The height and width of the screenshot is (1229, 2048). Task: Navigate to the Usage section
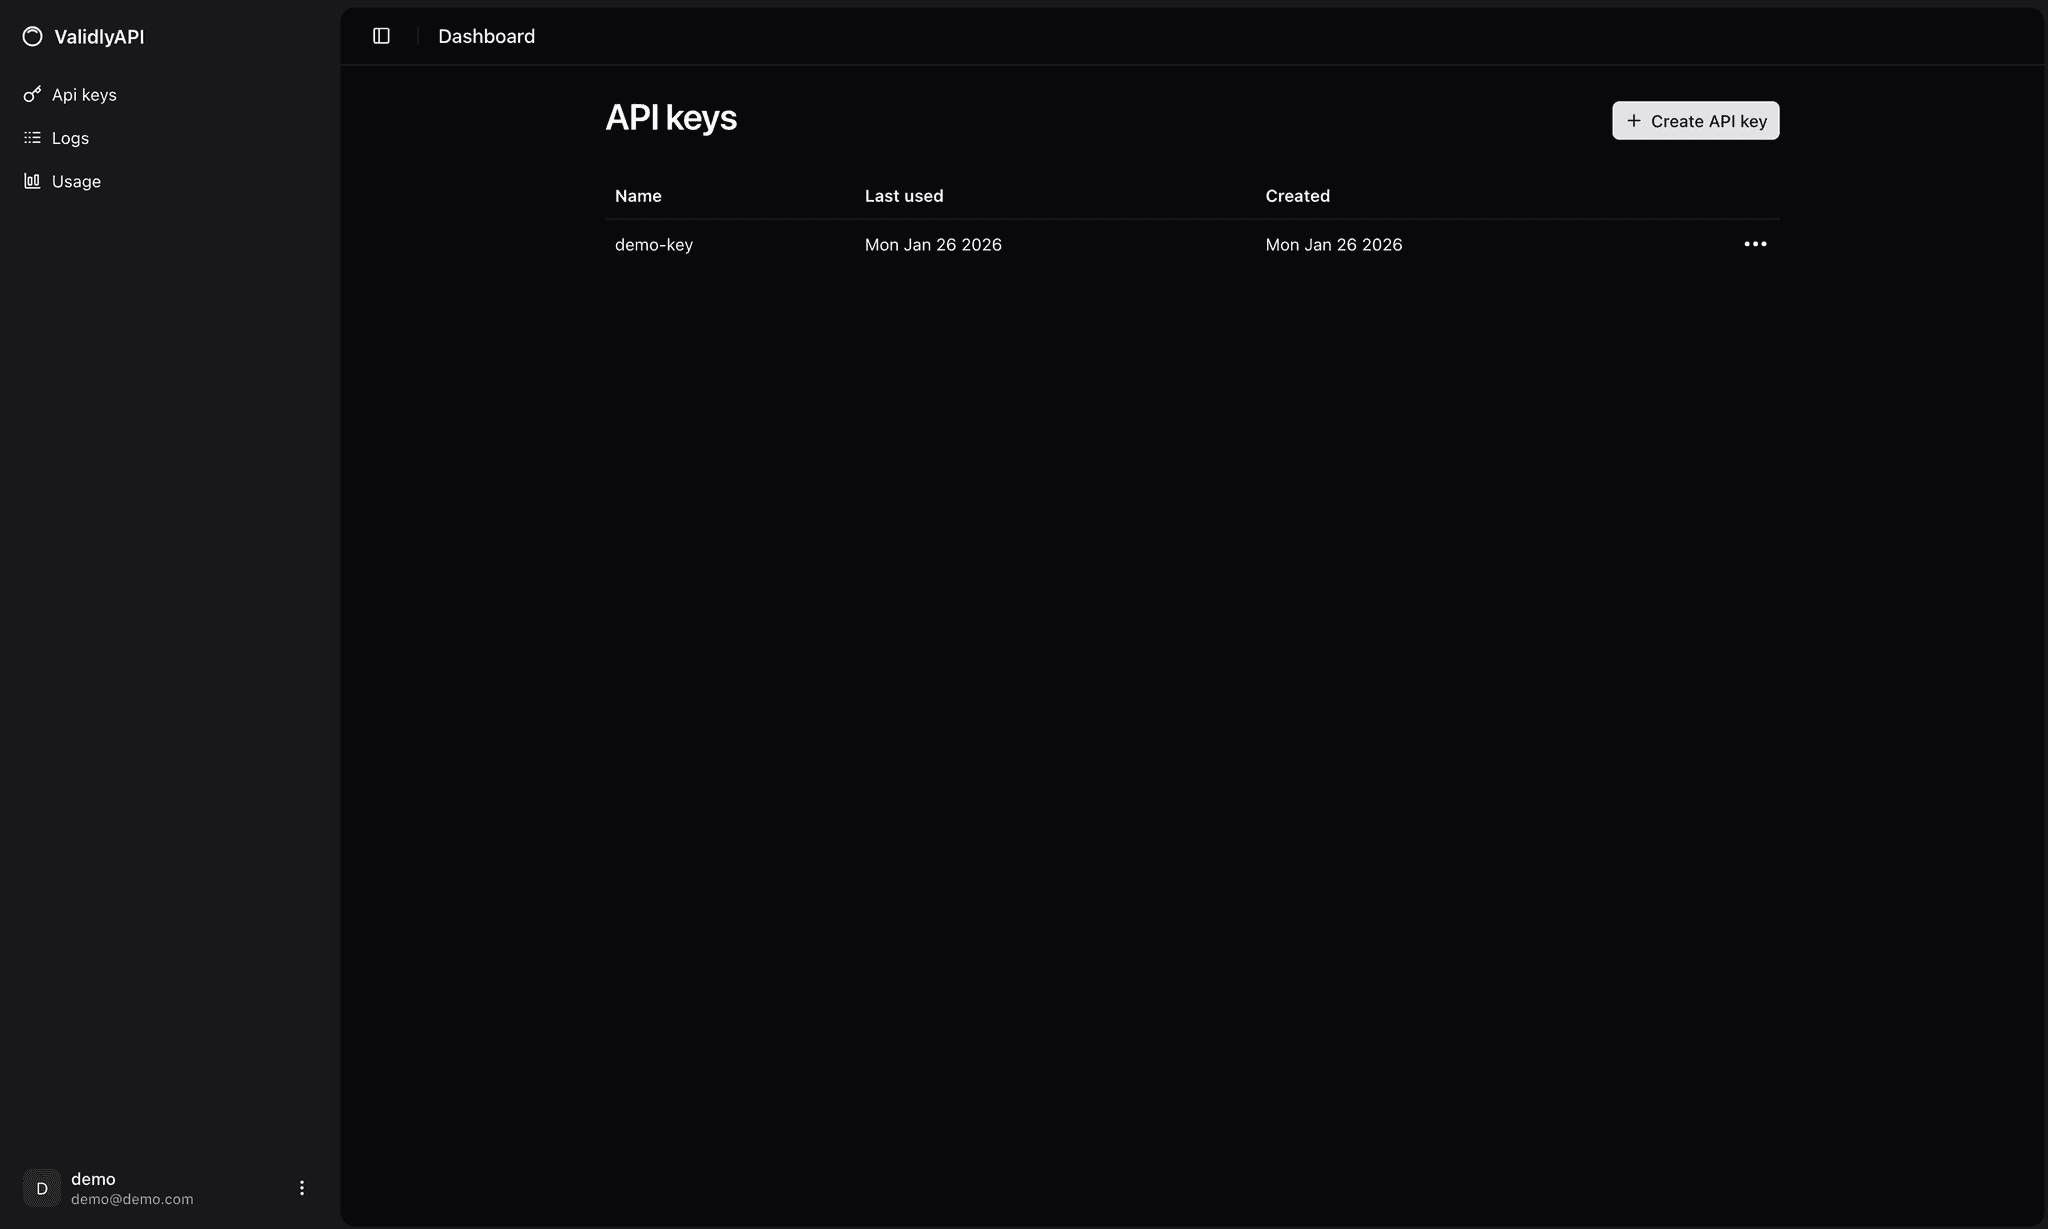click(x=76, y=181)
